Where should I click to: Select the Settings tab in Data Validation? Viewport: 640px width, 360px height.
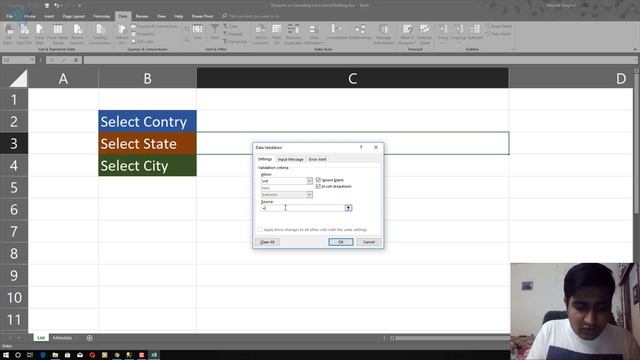tap(265, 159)
